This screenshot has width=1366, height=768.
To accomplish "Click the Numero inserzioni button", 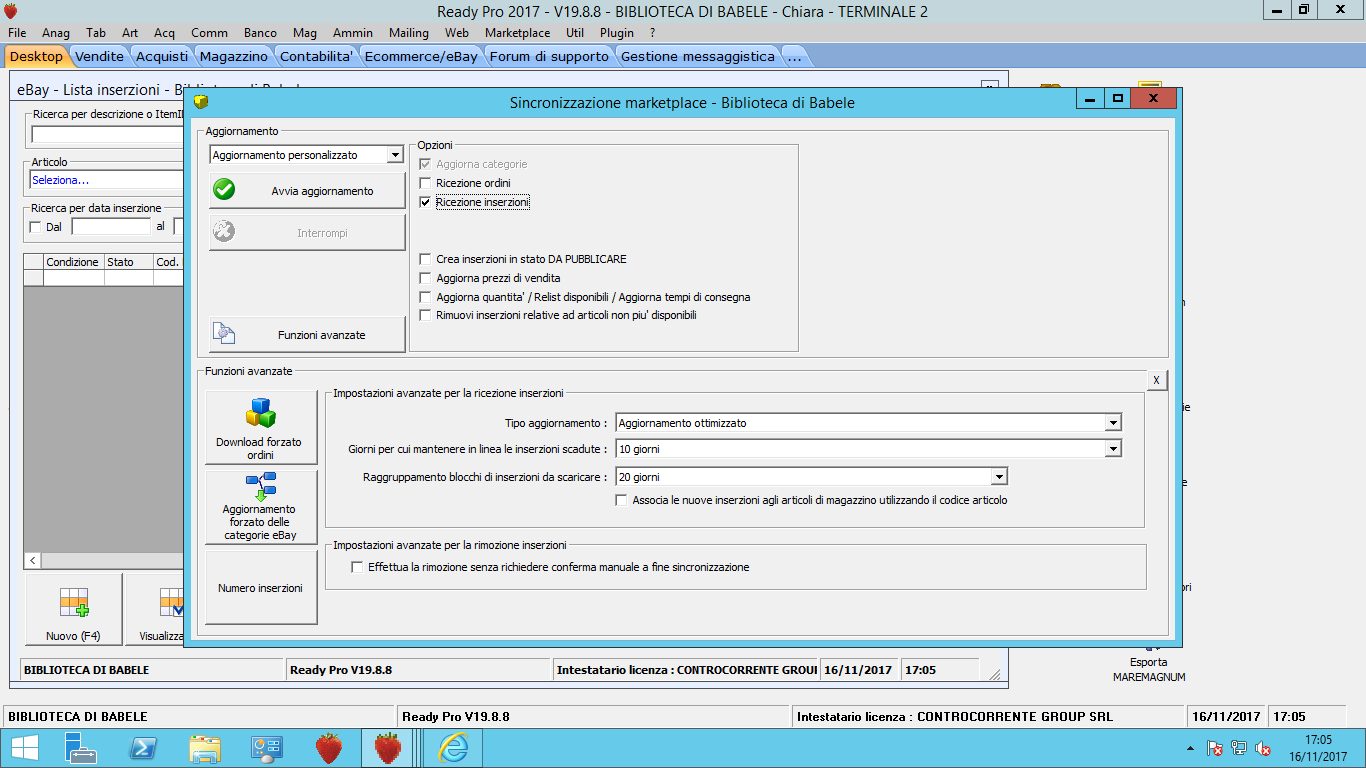I will [x=261, y=588].
